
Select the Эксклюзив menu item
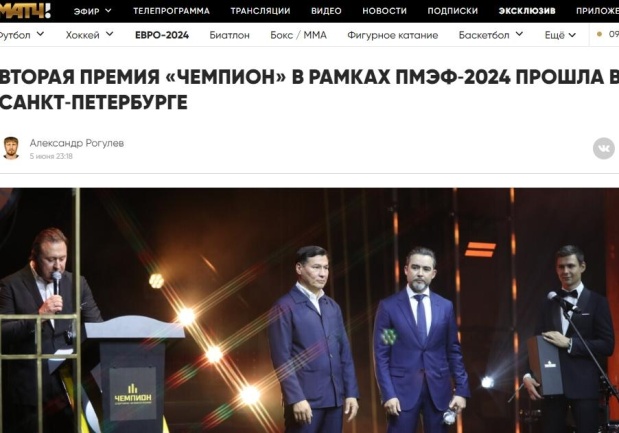coord(527,11)
